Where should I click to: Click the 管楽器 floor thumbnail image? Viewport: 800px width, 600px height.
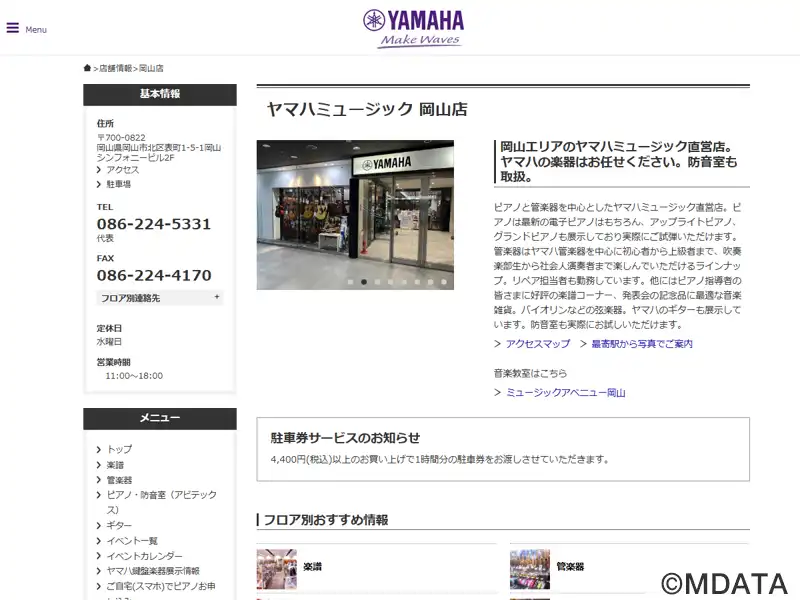529,567
